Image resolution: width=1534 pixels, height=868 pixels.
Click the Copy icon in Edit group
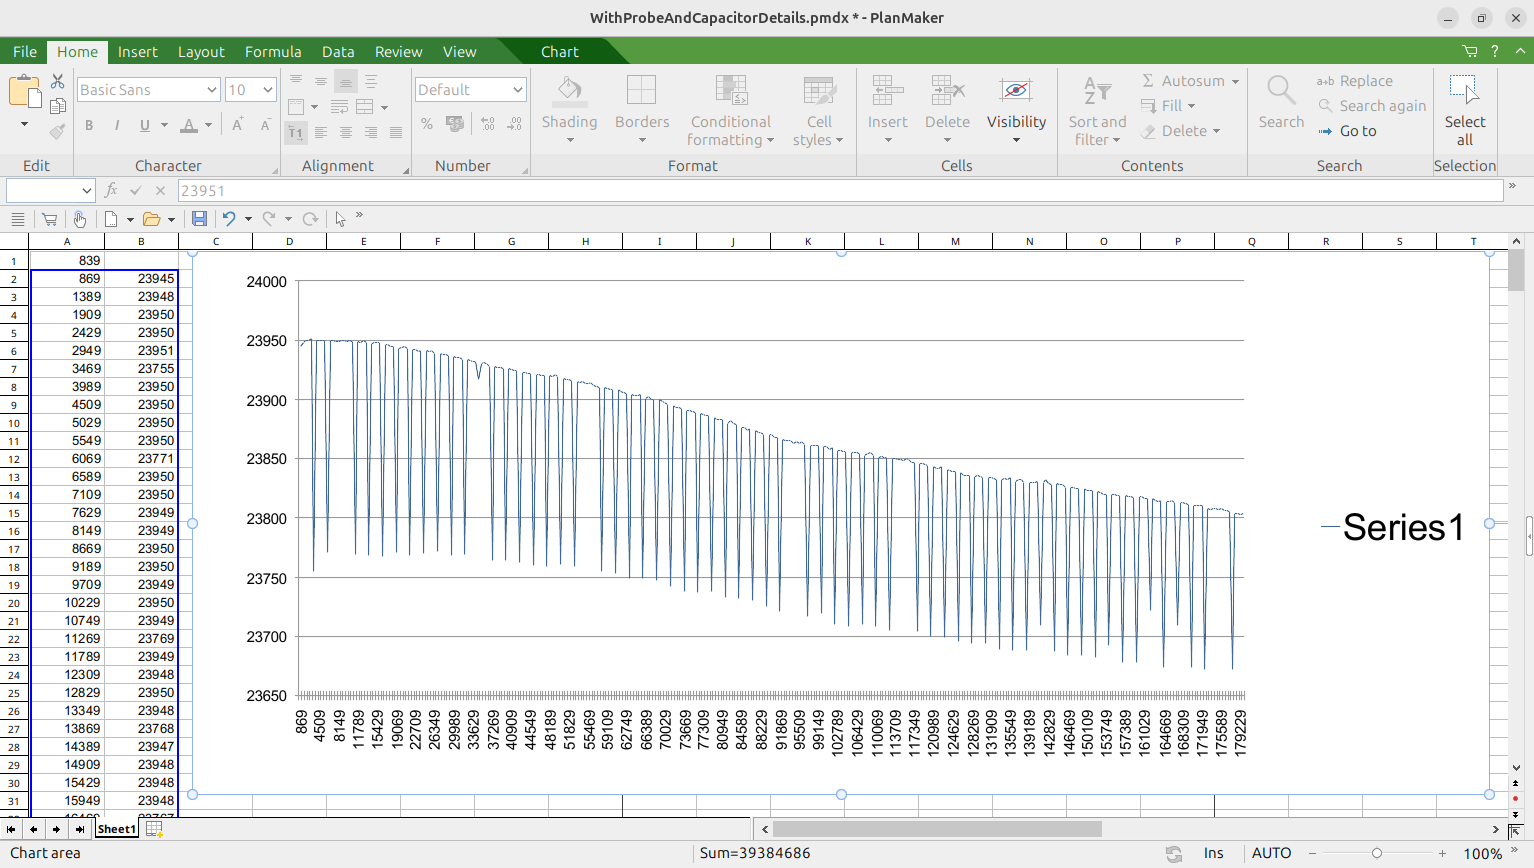pyautogui.click(x=58, y=105)
